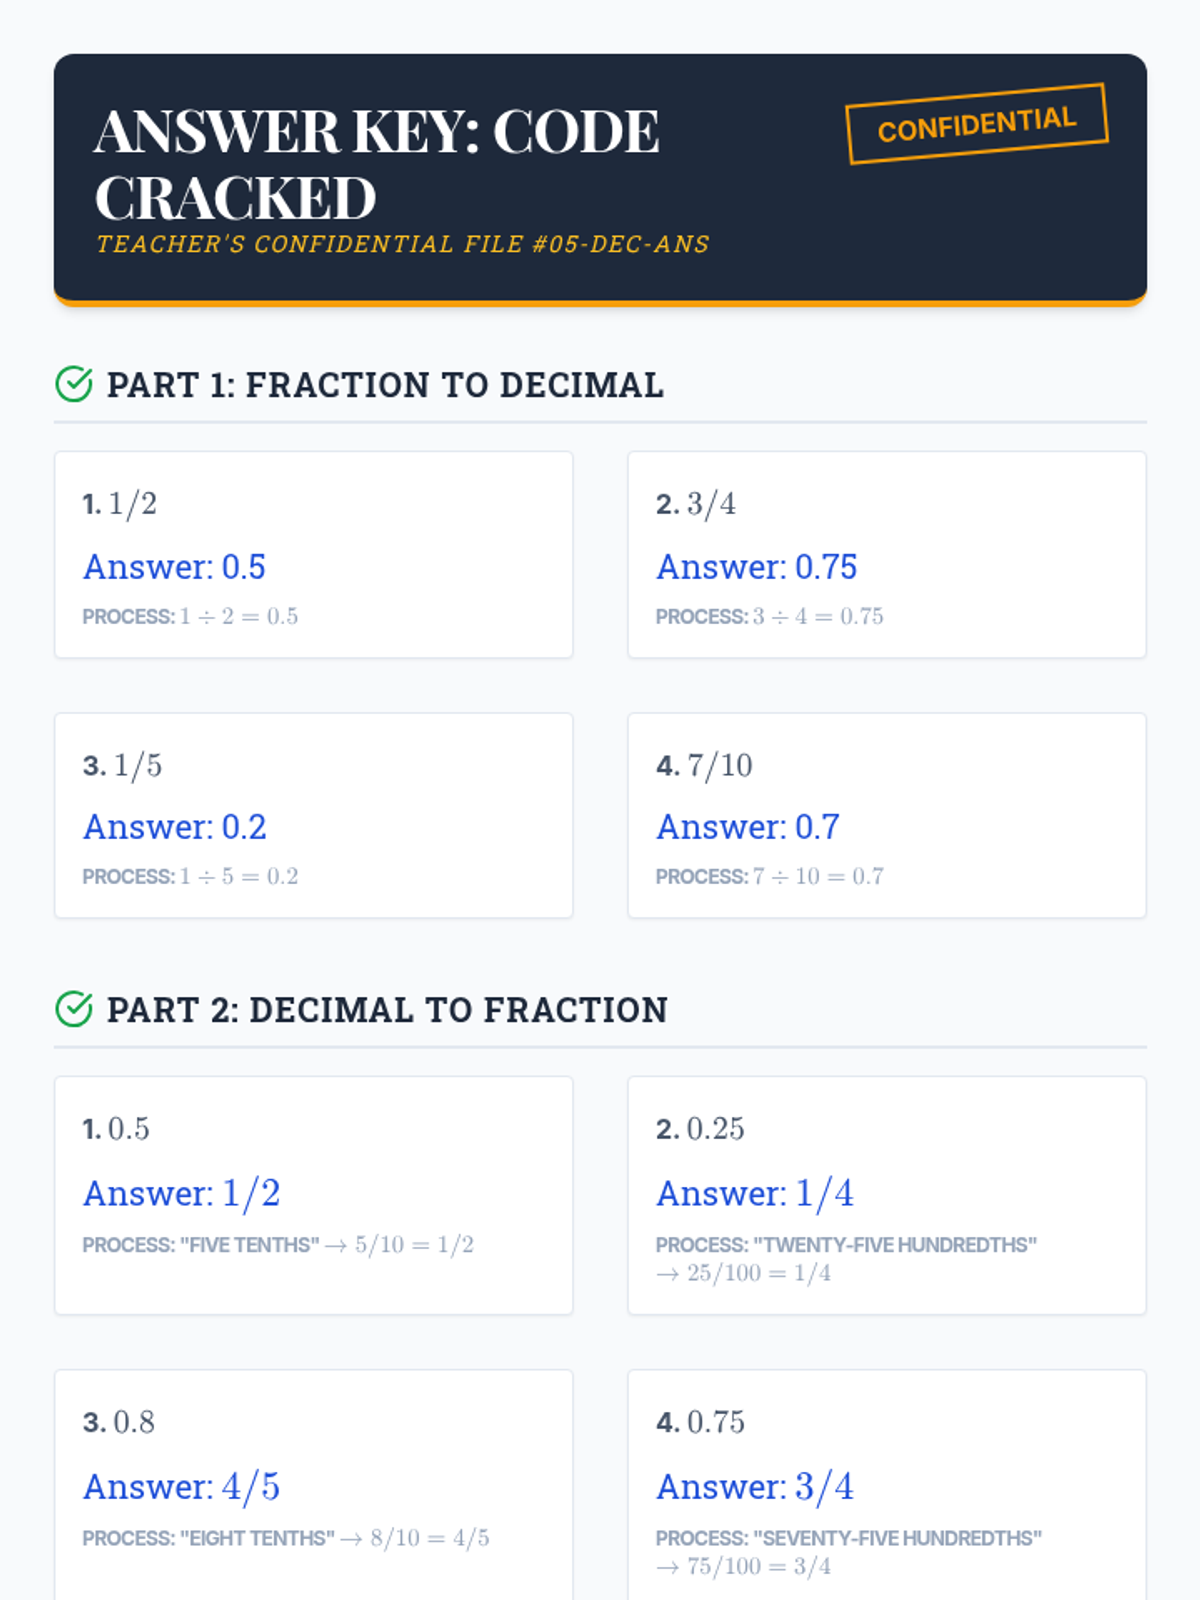Click the Part 1 green checkmark icon
1200x1600 pixels.
(74, 384)
